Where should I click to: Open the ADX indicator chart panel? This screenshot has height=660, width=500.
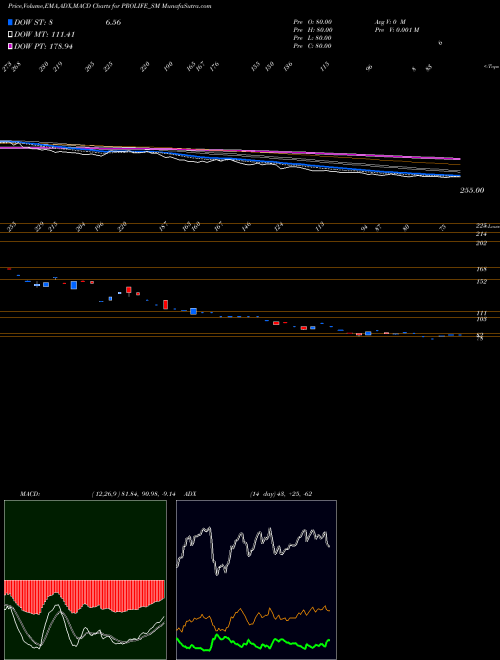(256, 580)
